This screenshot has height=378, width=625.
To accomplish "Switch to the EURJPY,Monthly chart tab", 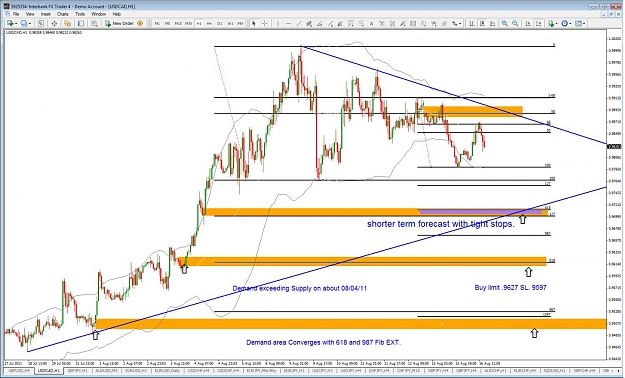I will pos(261,371).
